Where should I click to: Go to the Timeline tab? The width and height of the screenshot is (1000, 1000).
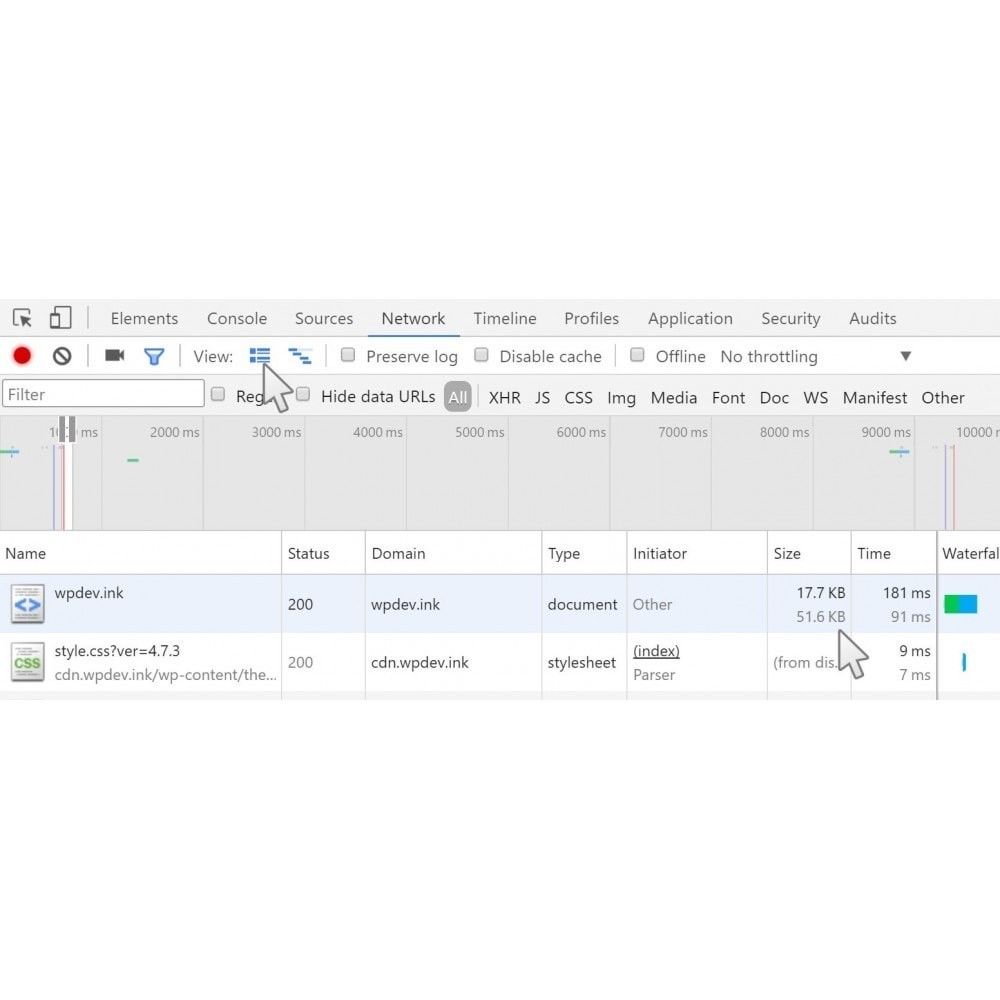point(504,318)
